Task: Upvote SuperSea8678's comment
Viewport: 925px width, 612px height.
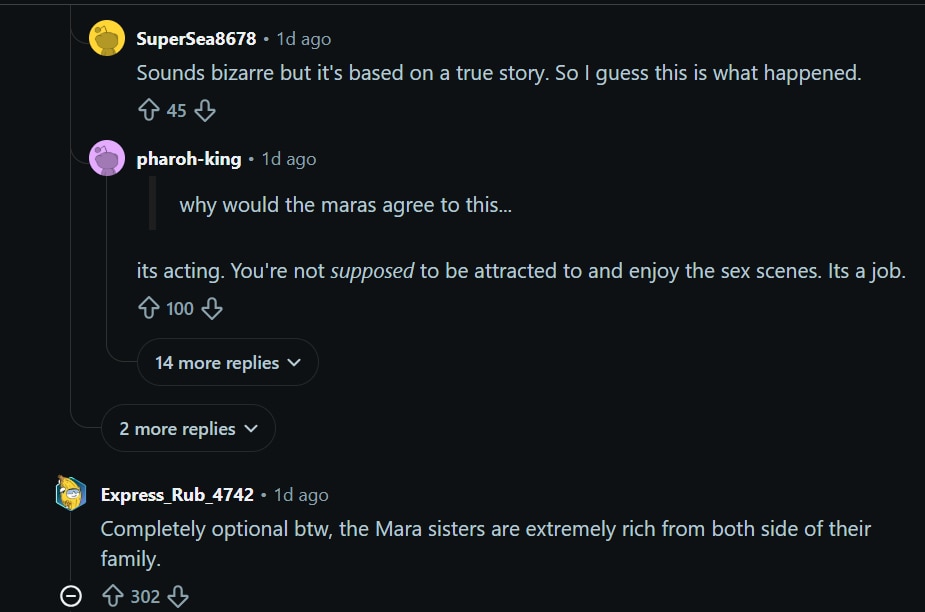Action: pyautogui.click(x=149, y=110)
